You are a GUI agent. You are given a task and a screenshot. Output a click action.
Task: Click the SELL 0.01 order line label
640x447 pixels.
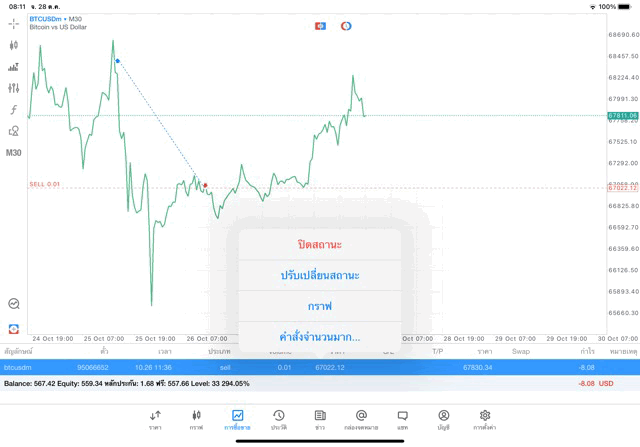pos(45,184)
